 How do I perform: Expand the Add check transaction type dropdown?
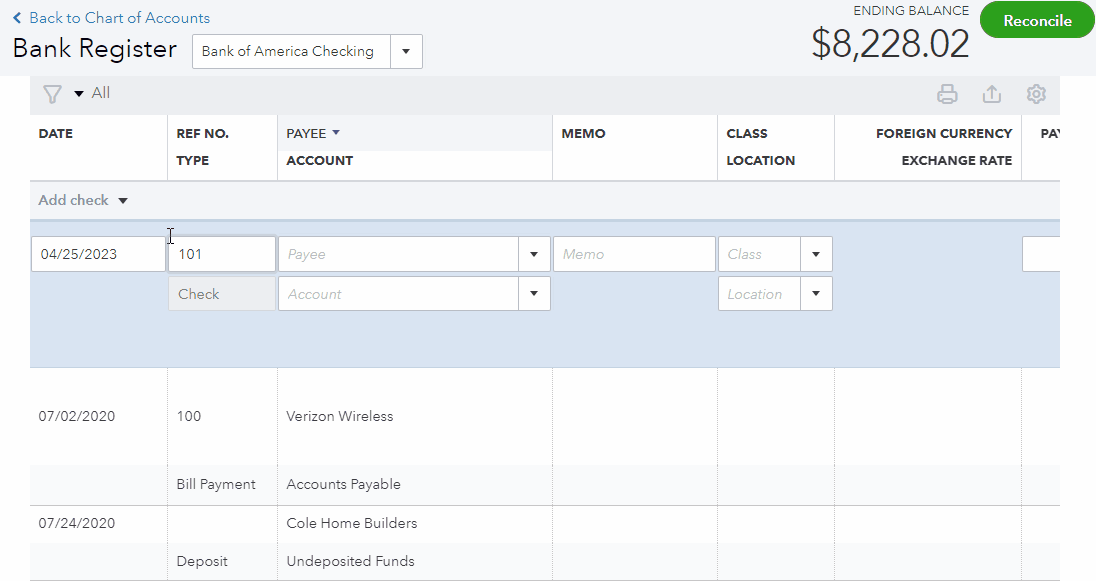[122, 200]
